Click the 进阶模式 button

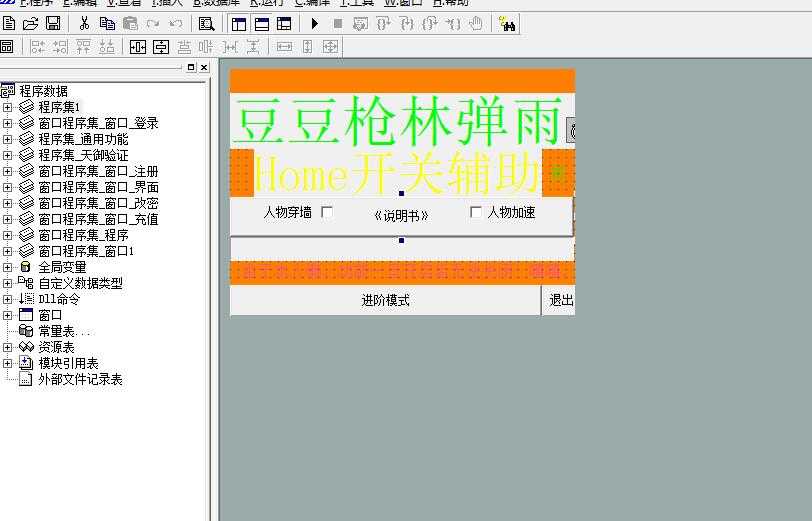click(x=385, y=300)
